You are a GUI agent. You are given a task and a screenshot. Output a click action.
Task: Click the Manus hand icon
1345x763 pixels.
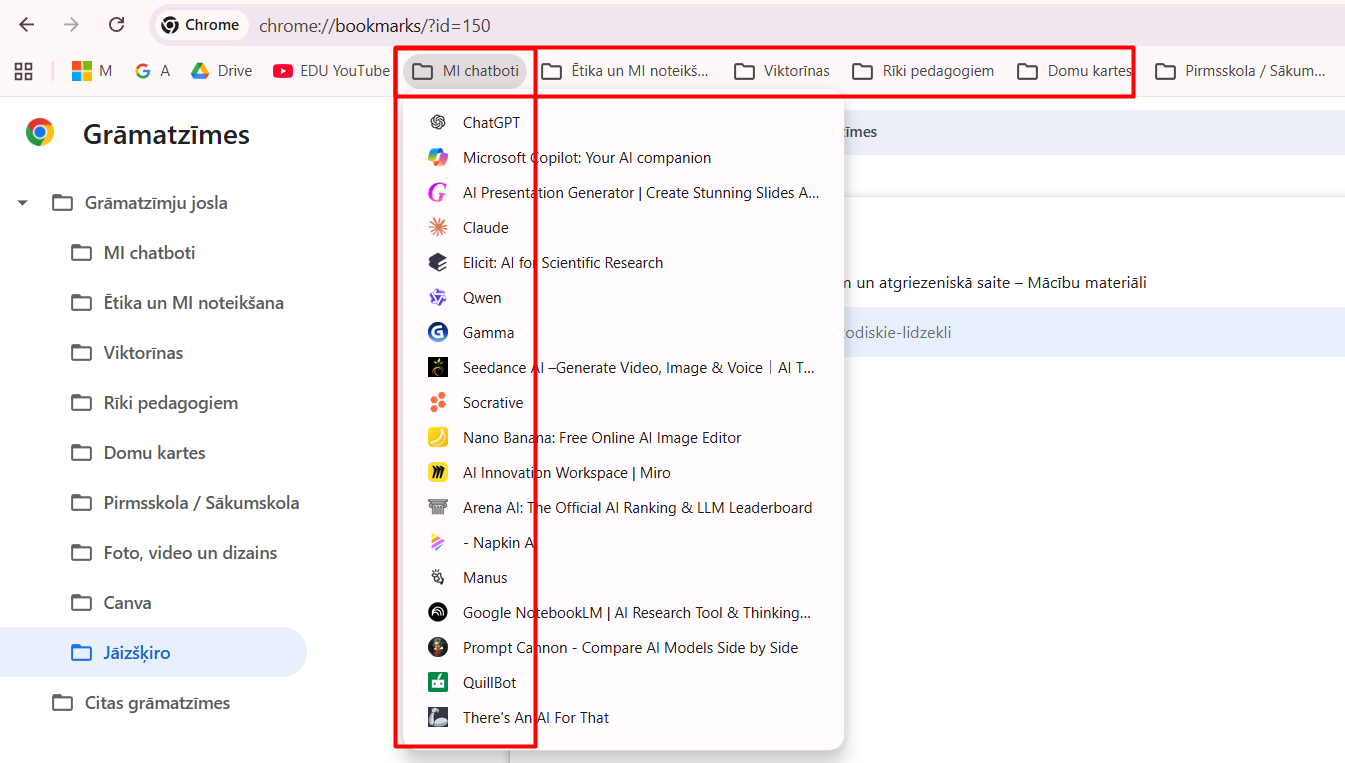point(437,578)
